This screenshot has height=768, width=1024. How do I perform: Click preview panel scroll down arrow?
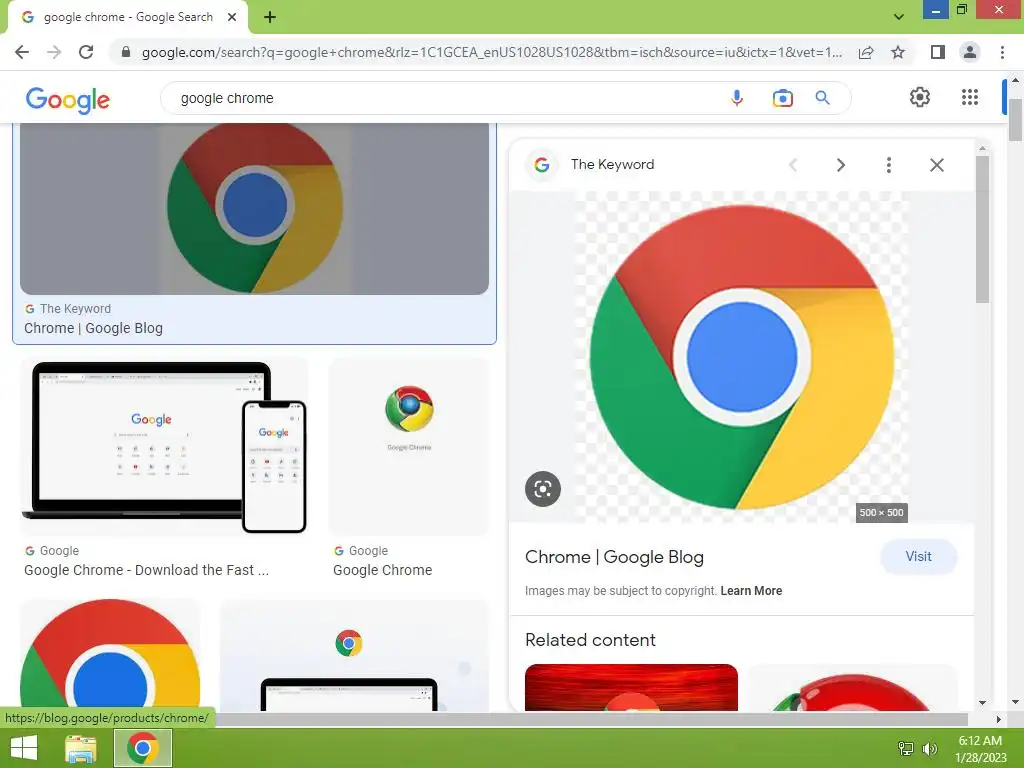982,703
